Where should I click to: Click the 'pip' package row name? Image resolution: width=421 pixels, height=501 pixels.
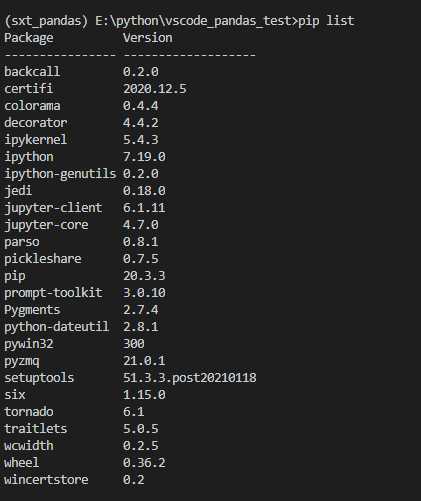click(15, 276)
